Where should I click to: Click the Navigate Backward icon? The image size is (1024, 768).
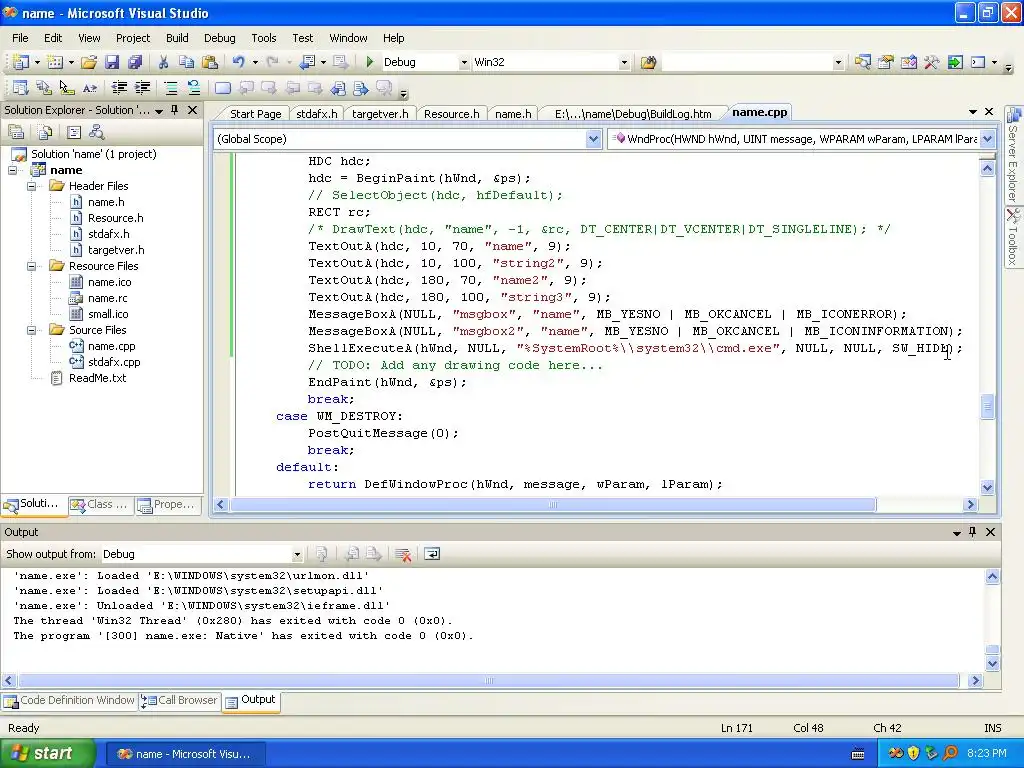coord(308,62)
